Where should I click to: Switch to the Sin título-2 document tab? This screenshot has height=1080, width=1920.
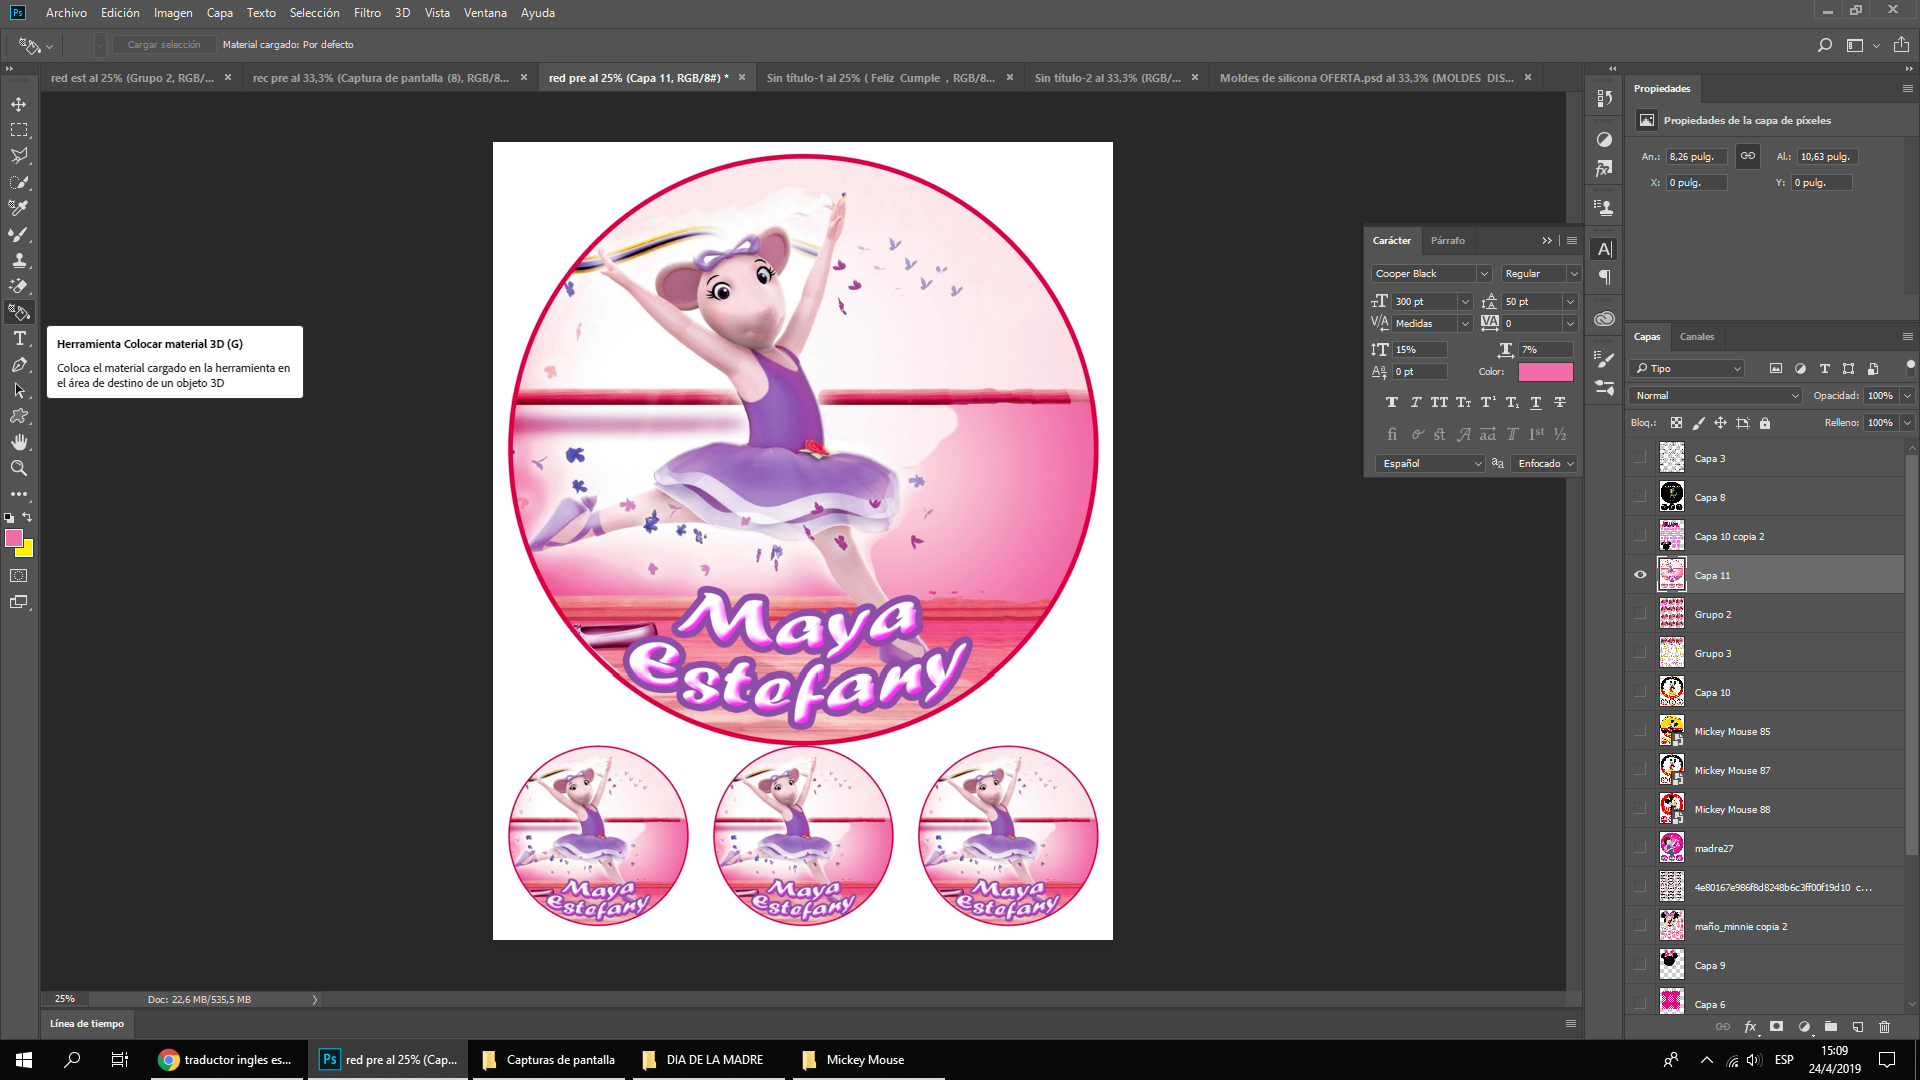1107,78
